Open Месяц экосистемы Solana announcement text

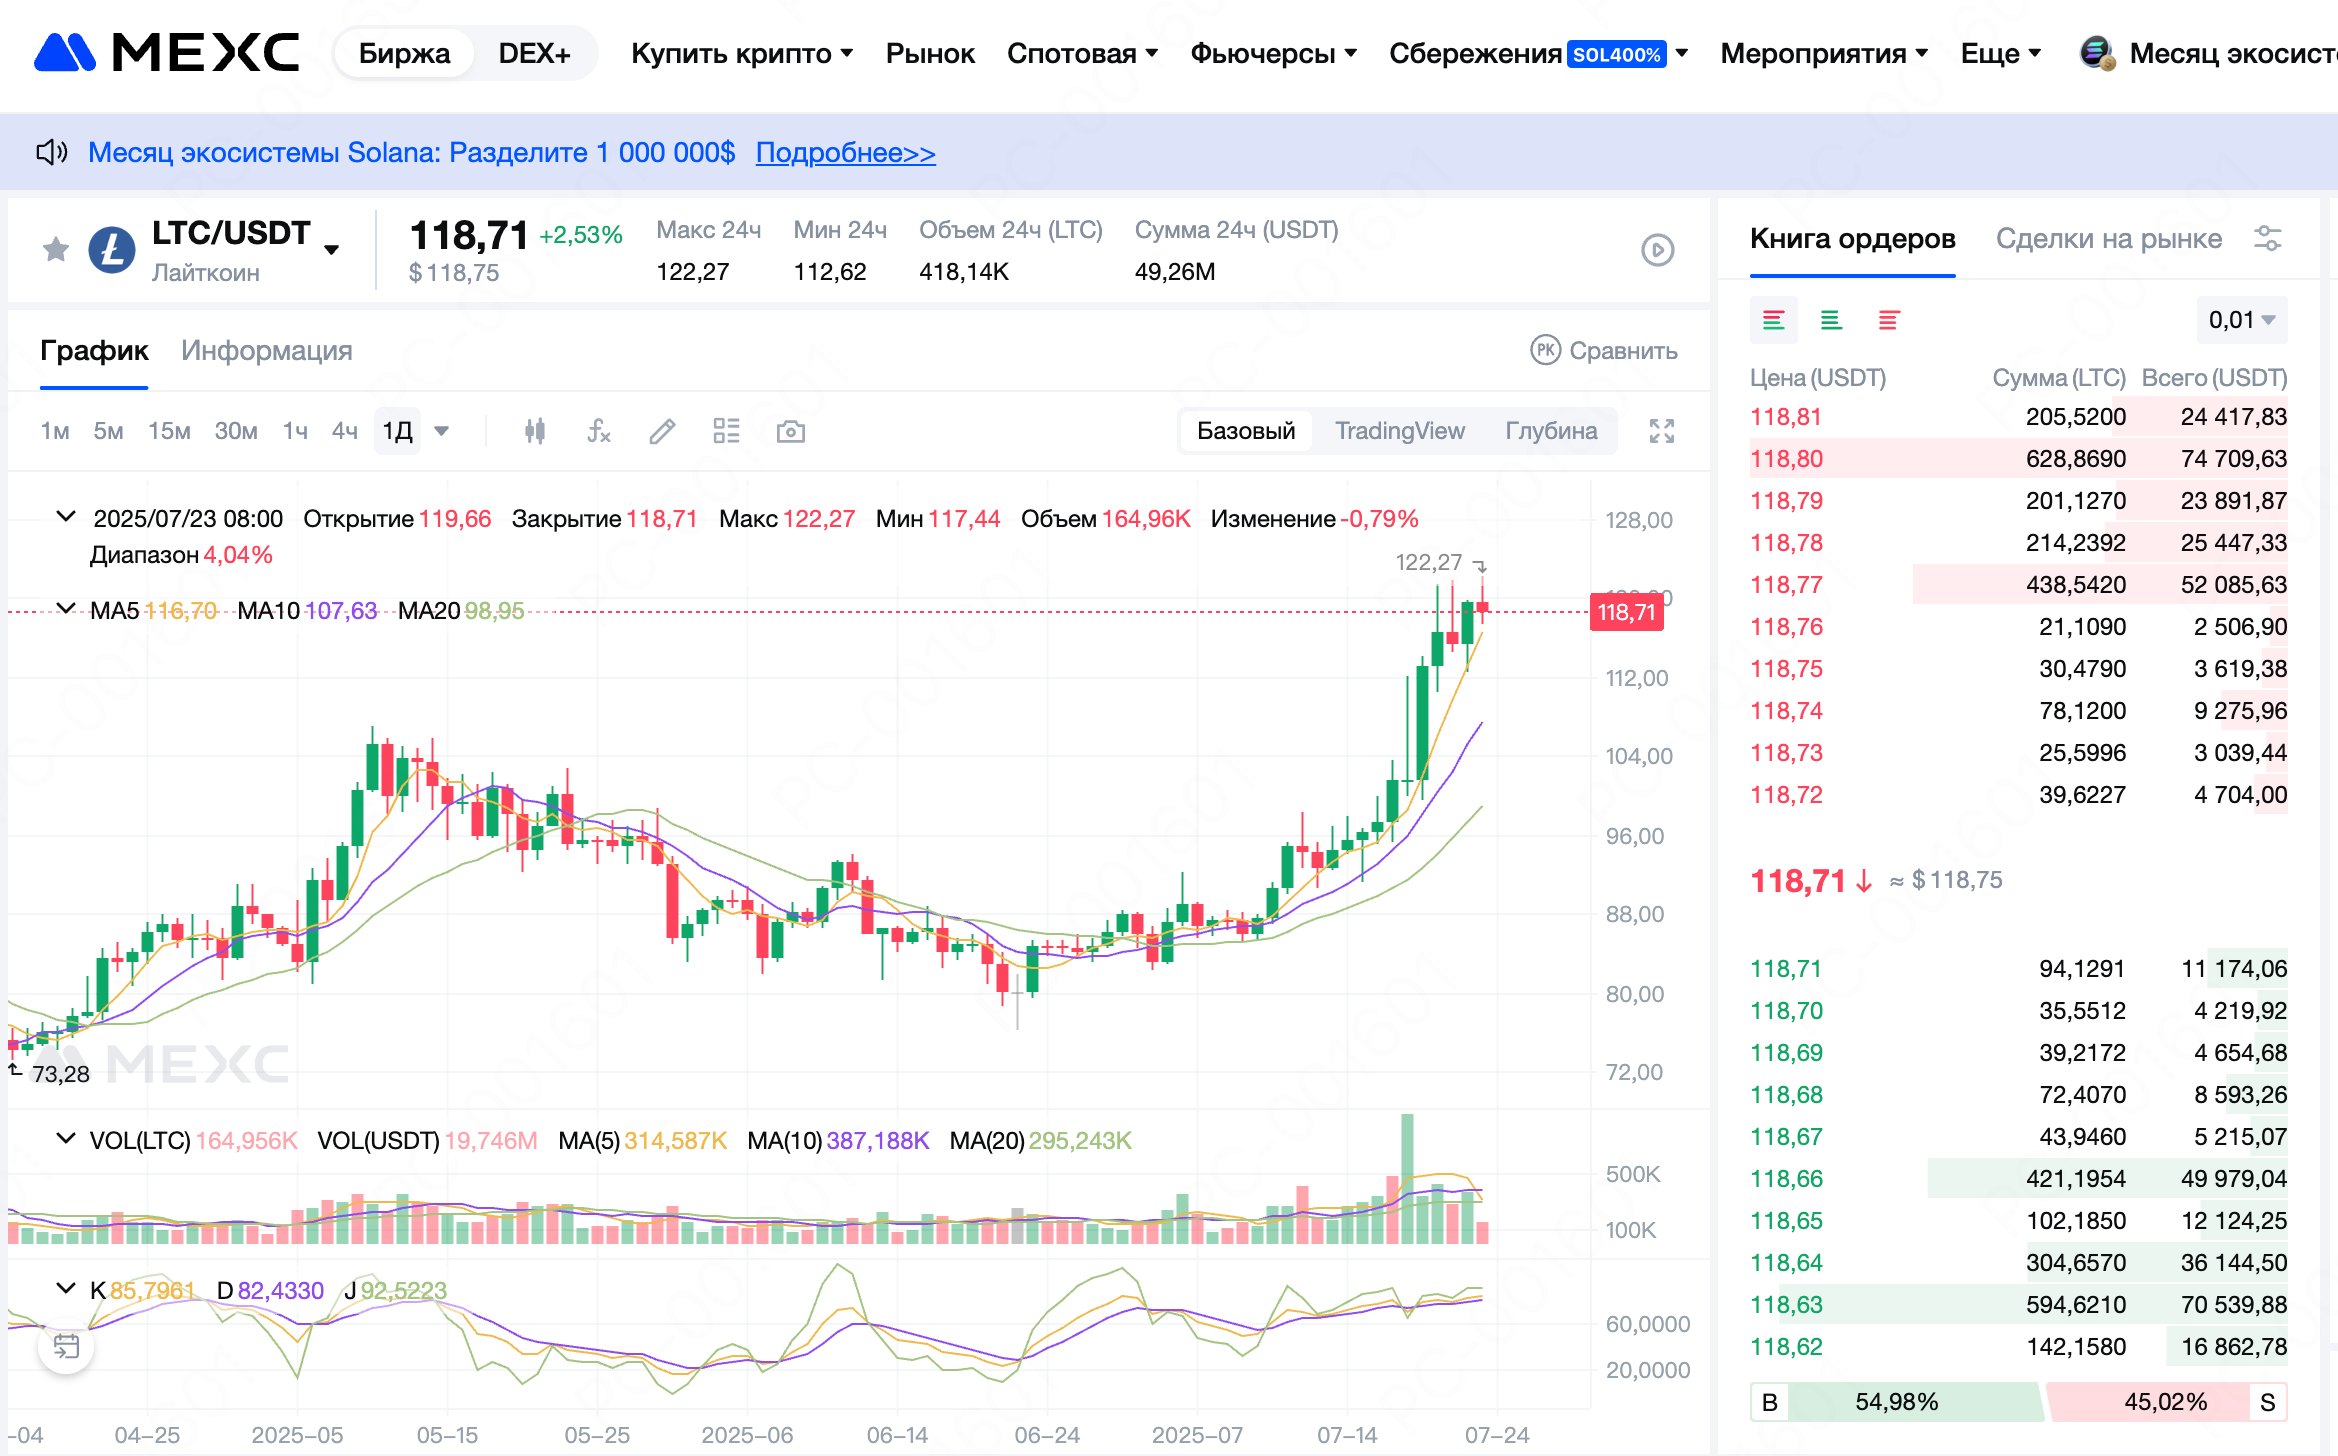pos(411,153)
